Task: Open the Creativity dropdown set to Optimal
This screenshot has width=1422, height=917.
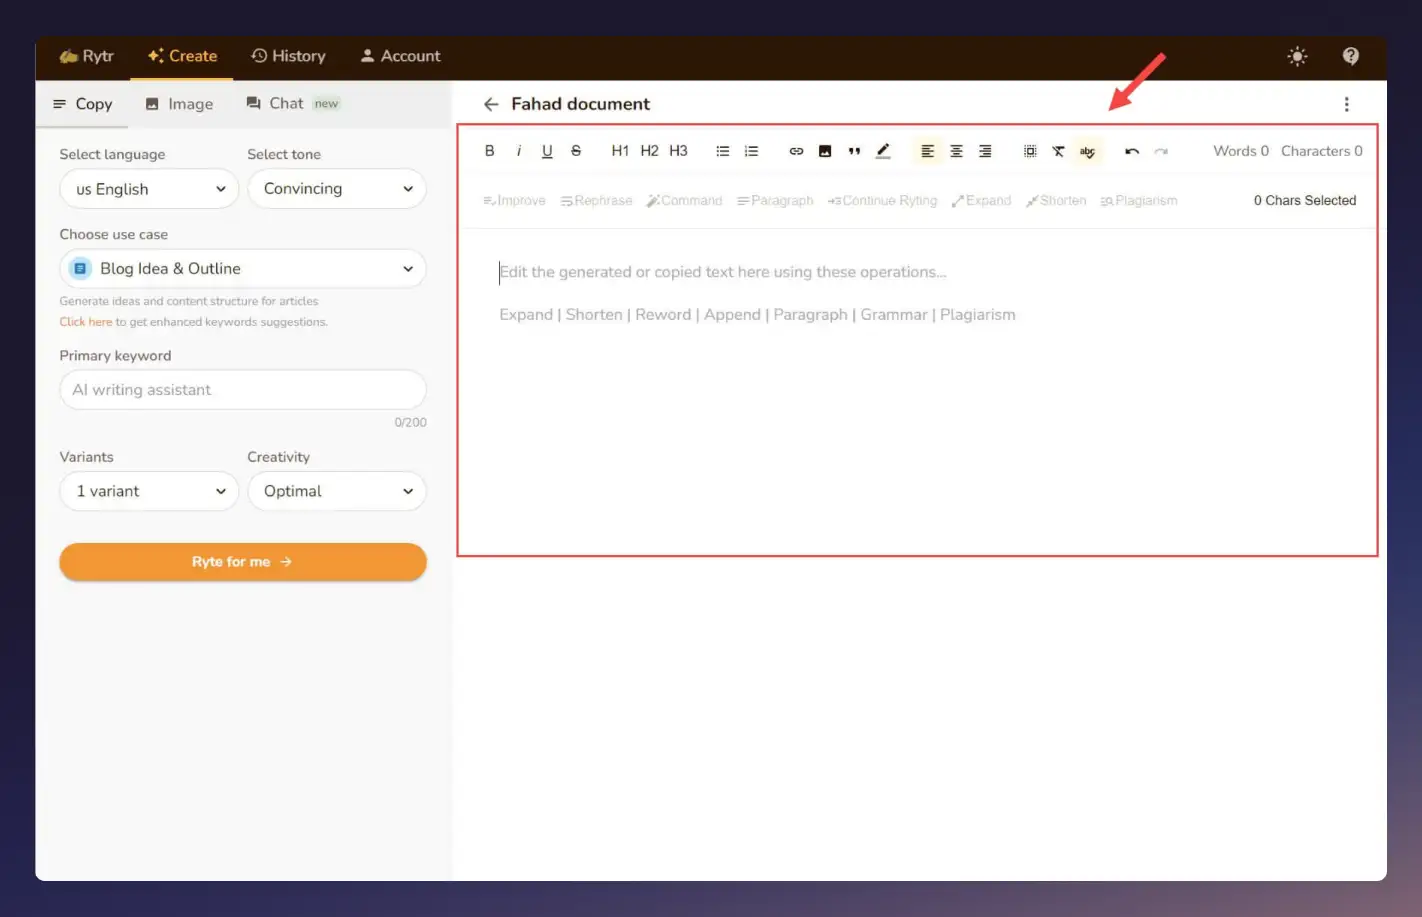Action: click(337, 491)
